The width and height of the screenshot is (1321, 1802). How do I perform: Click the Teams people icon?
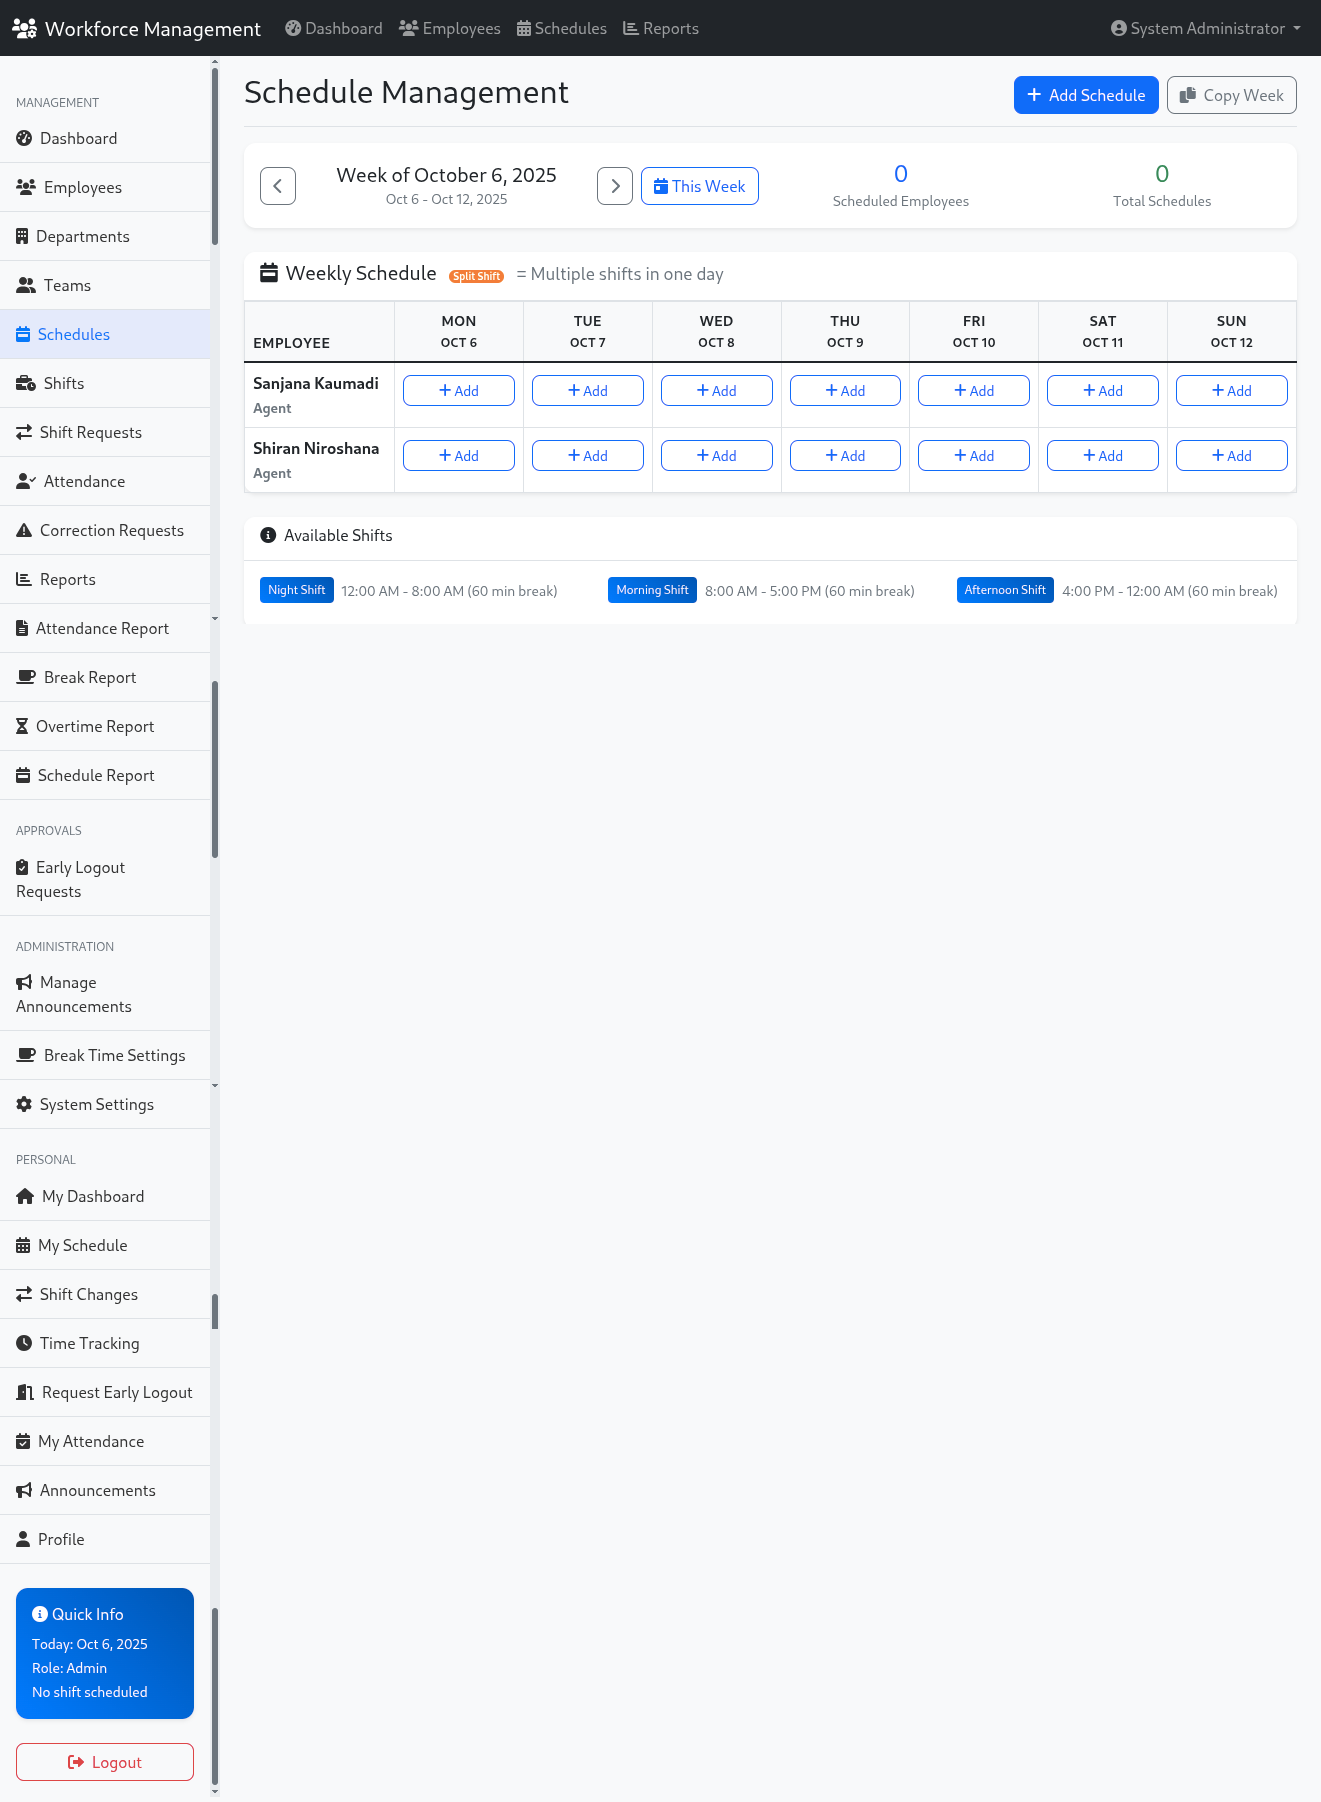pyautogui.click(x=26, y=285)
